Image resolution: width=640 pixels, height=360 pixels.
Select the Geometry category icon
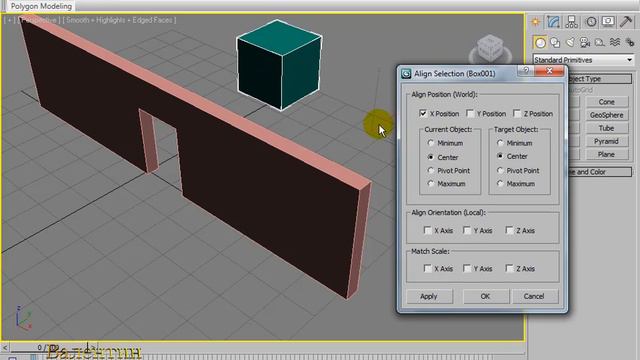coord(540,42)
